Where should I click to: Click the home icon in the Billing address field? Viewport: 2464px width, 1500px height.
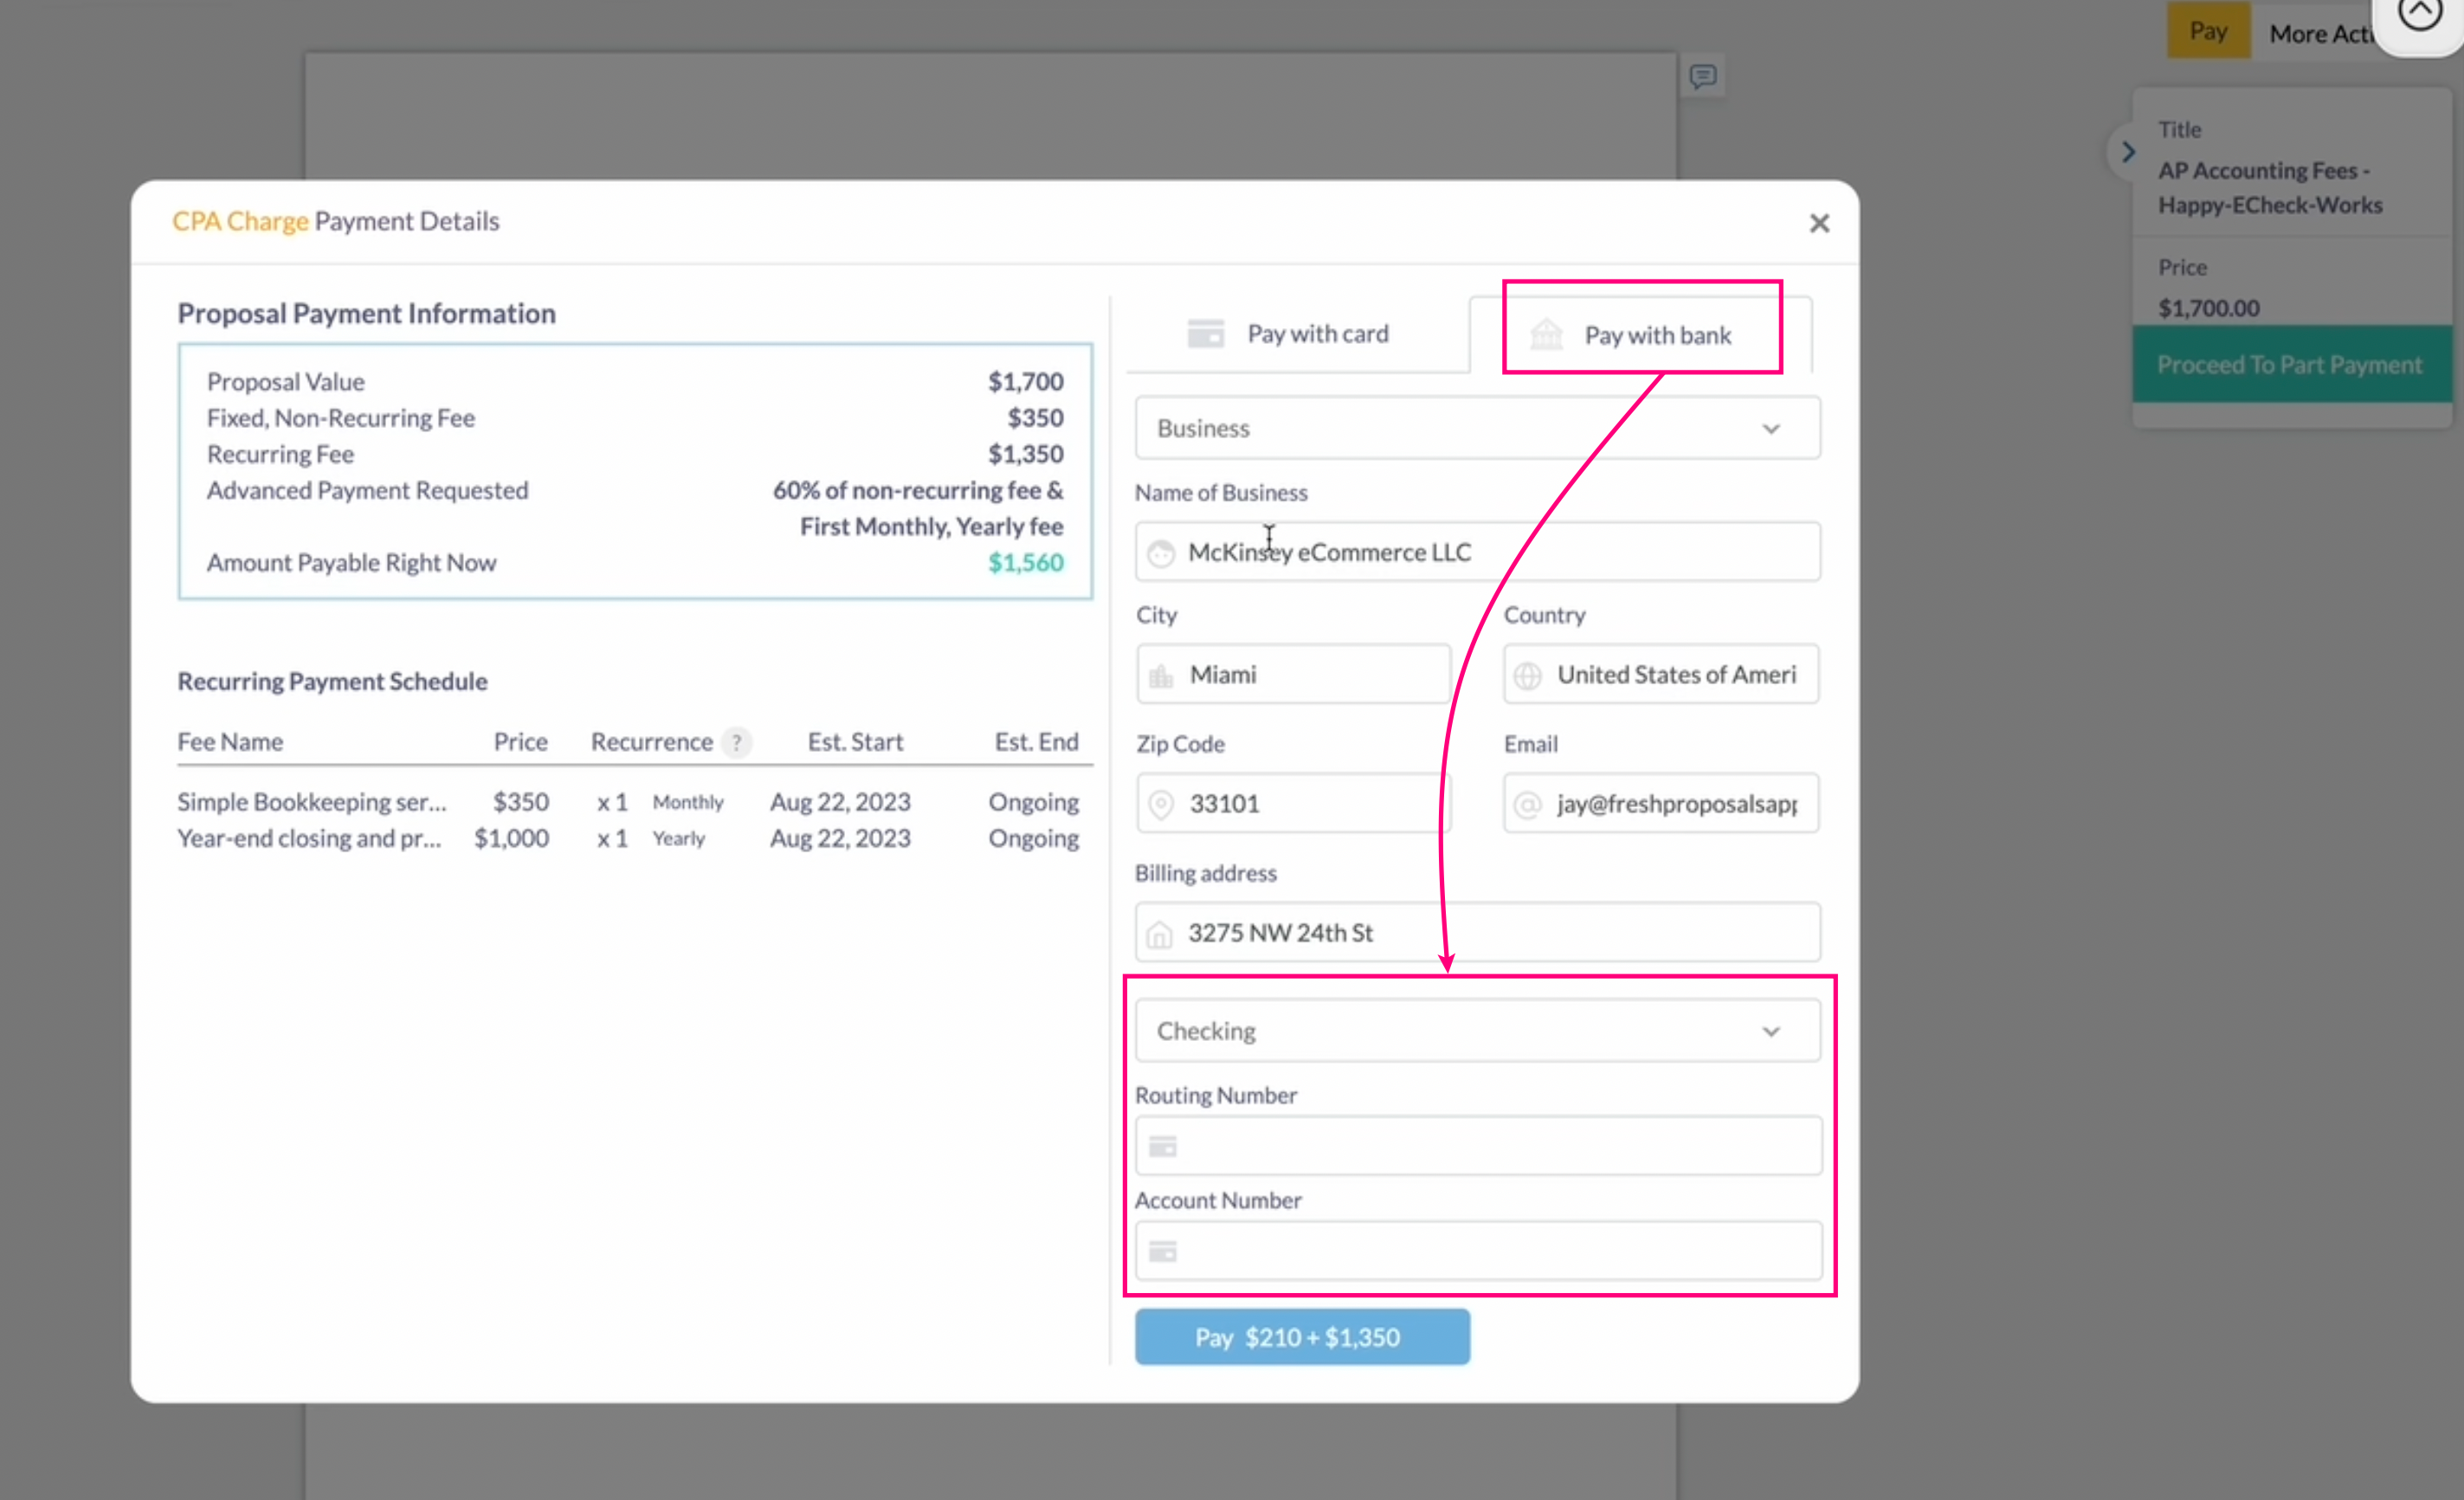click(1159, 934)
